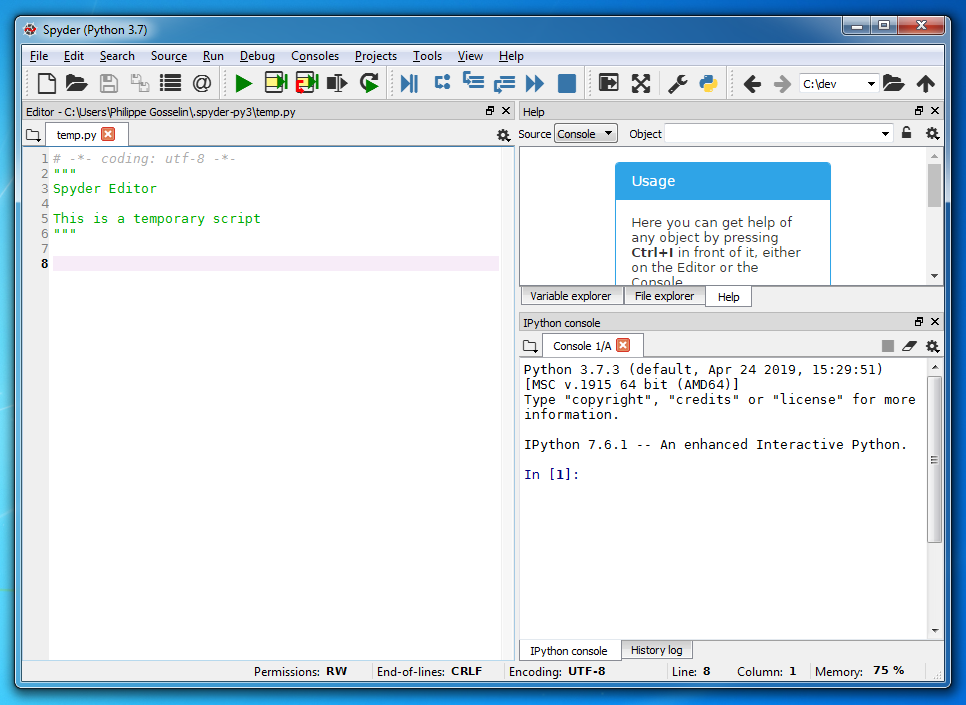Open the editor pane options gear icon
The image size is (966, 705).
504,136
